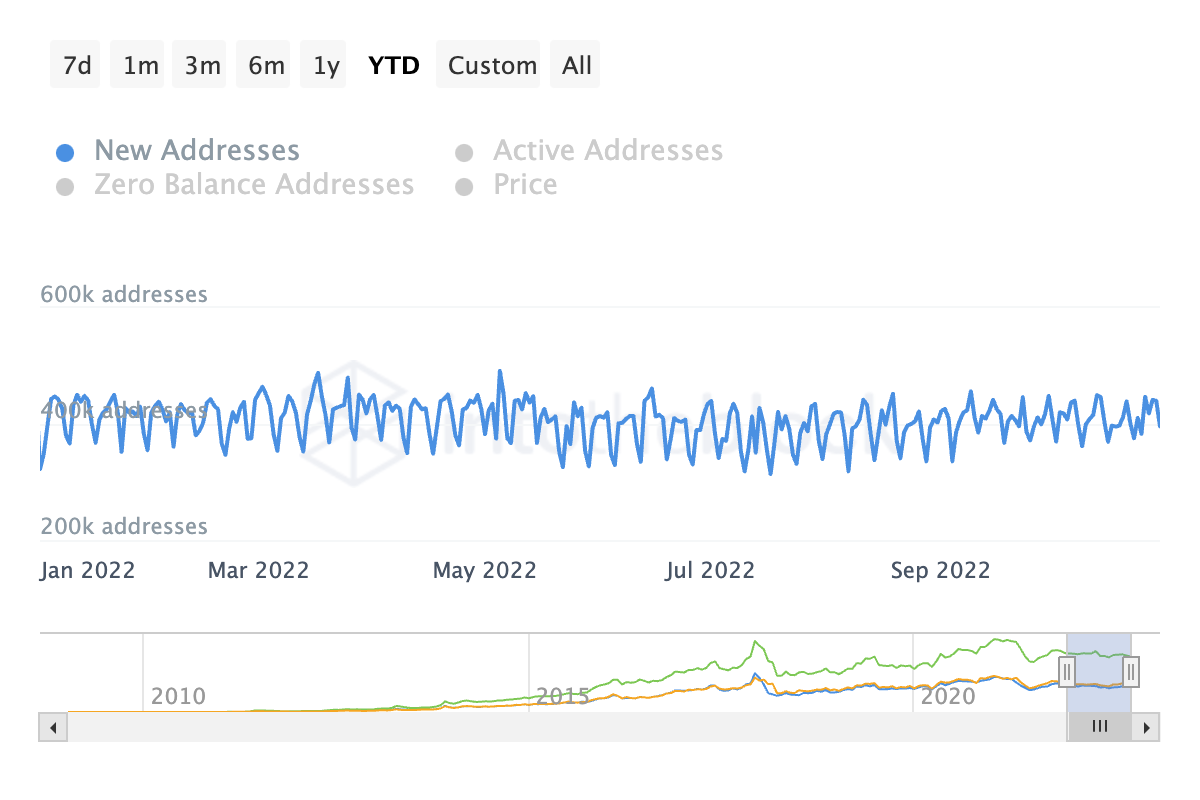This screenshot has height=800, width=1200.
Task: Click the grey Active Addresses legend dot
Action: [x=464, y=153]
